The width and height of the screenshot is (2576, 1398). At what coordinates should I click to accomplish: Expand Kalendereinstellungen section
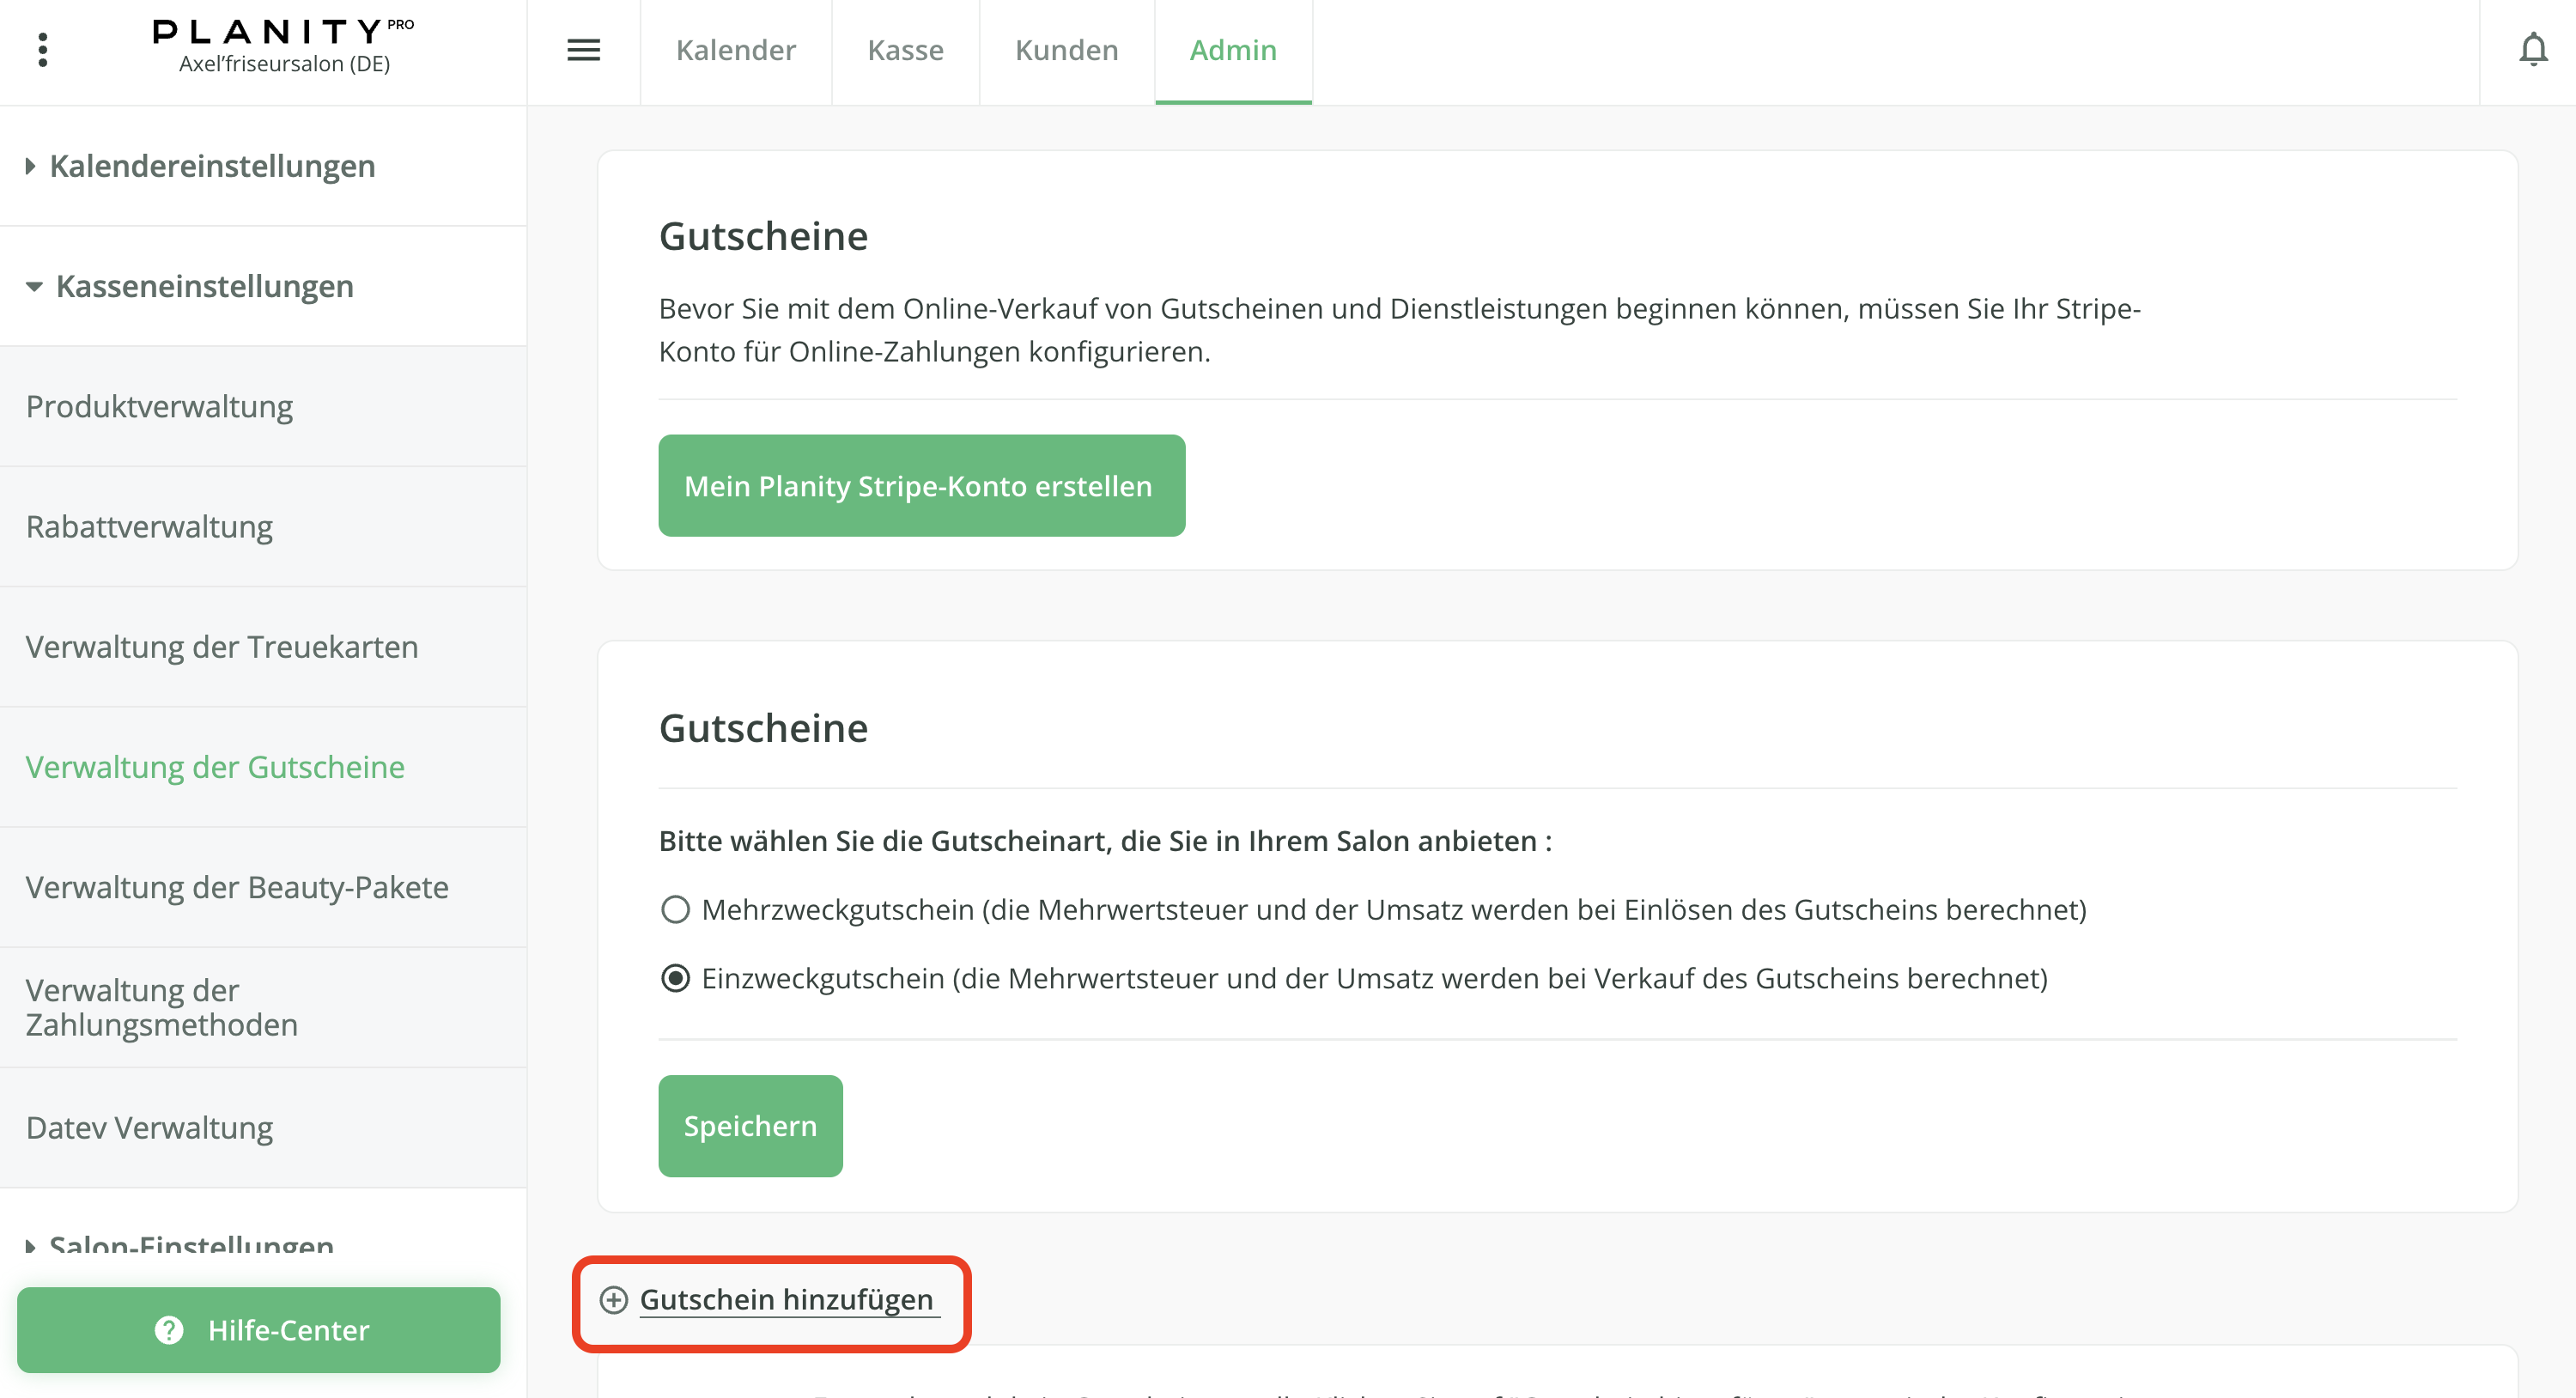point(212,166)
